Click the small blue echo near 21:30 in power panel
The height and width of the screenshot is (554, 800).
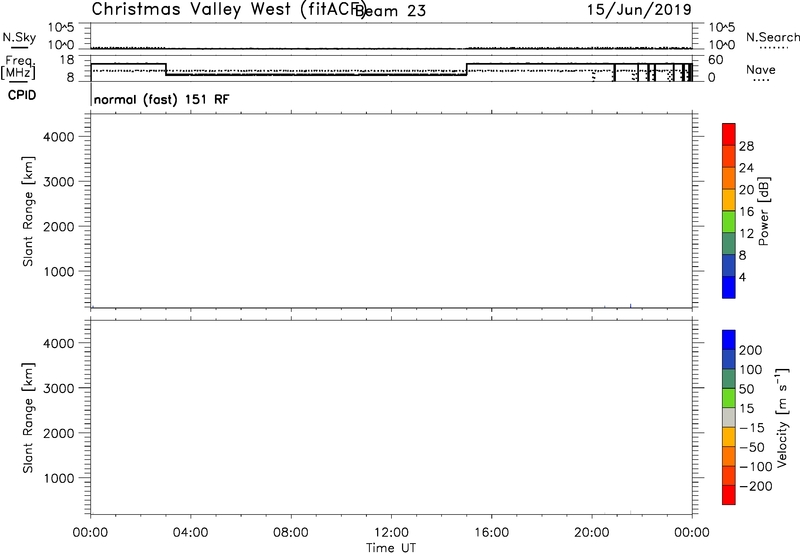(631, 306)
